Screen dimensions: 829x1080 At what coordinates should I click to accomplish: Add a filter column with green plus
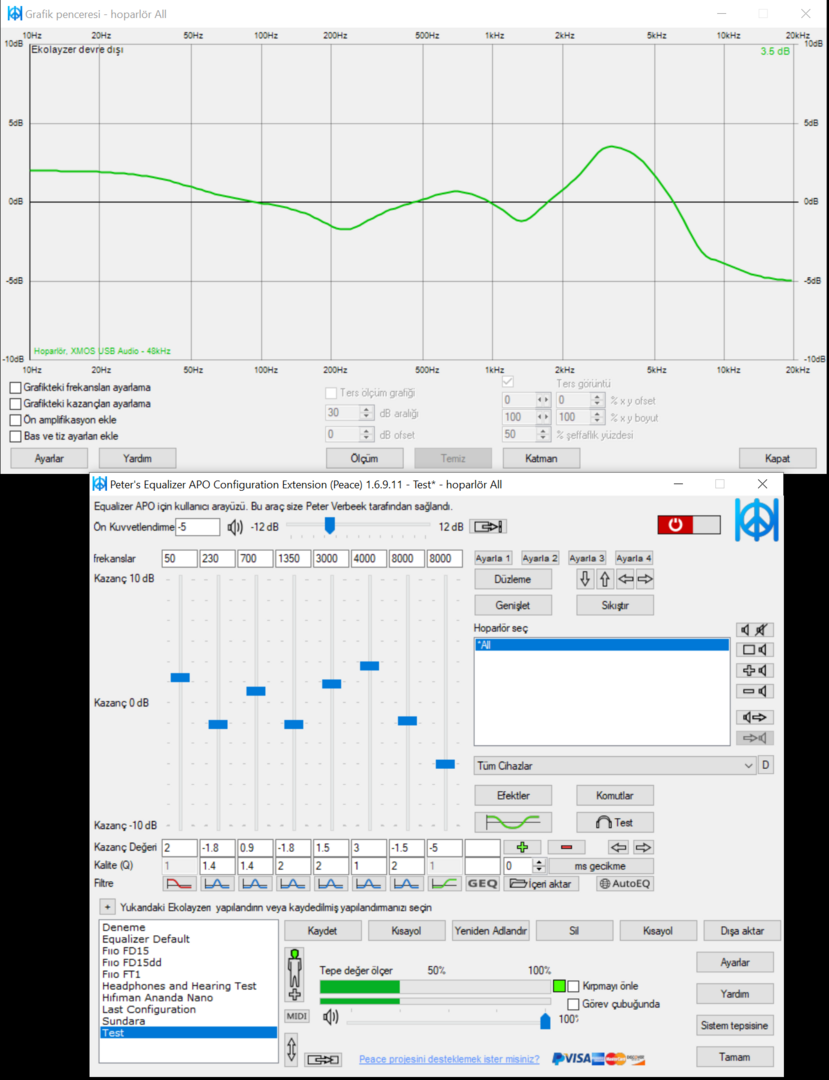point(523,847)
